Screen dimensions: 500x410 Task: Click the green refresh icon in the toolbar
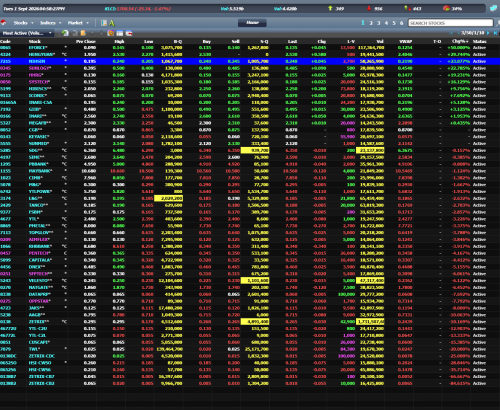coord(65,33)
